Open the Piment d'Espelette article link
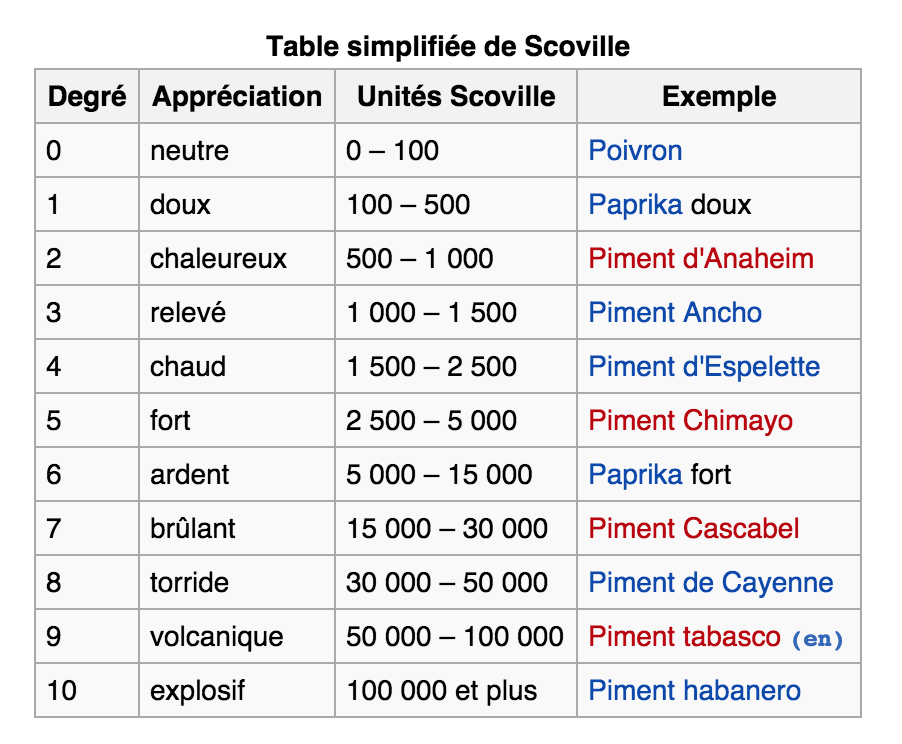Screen dimensions: 902x744 coord(704,367)
